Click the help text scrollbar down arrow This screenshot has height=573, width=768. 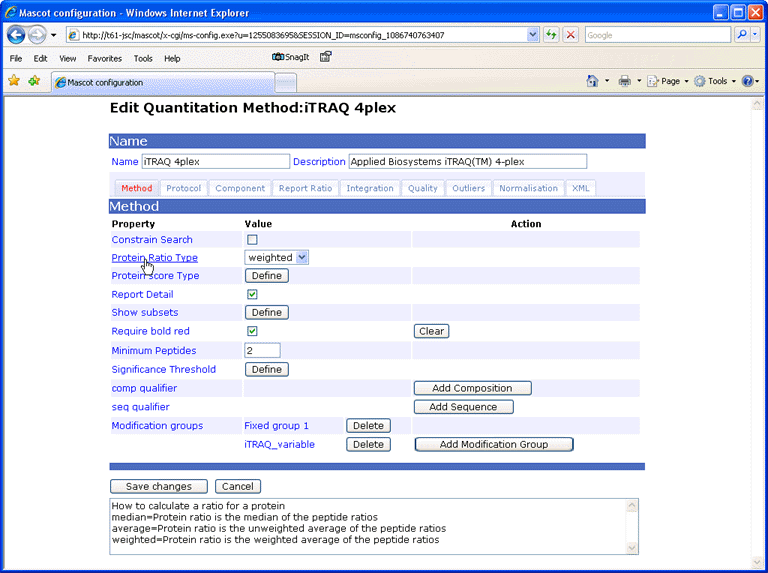tap(632, 547)
